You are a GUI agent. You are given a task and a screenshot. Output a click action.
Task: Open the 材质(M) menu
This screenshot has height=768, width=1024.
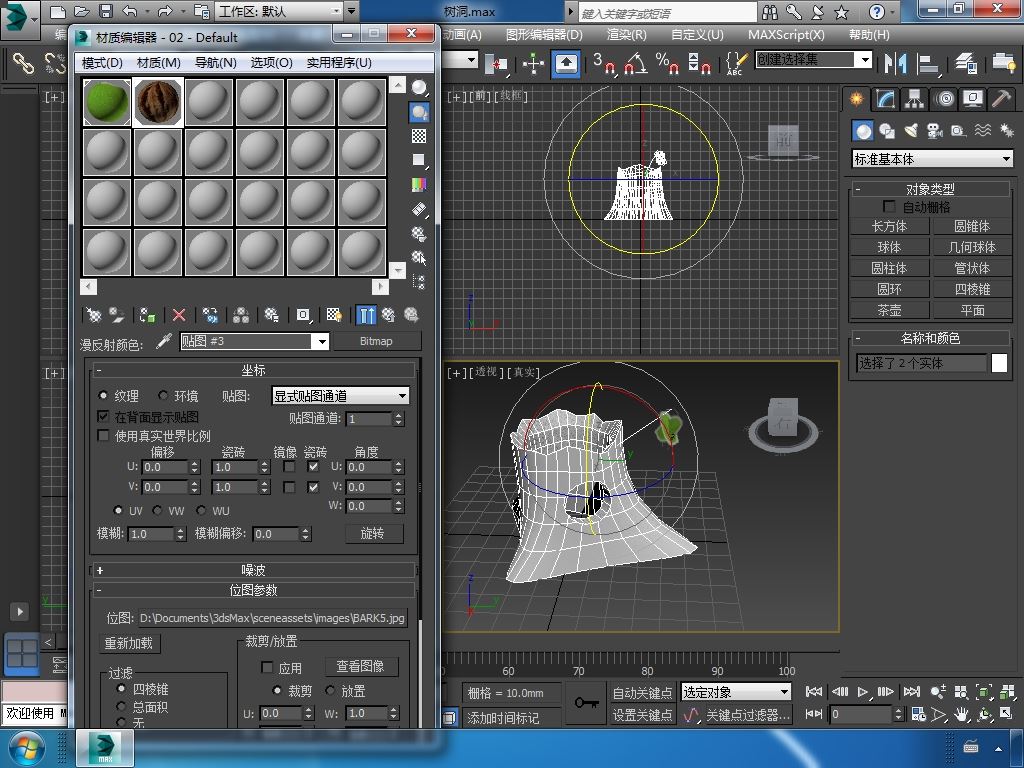tap(158, 63)
